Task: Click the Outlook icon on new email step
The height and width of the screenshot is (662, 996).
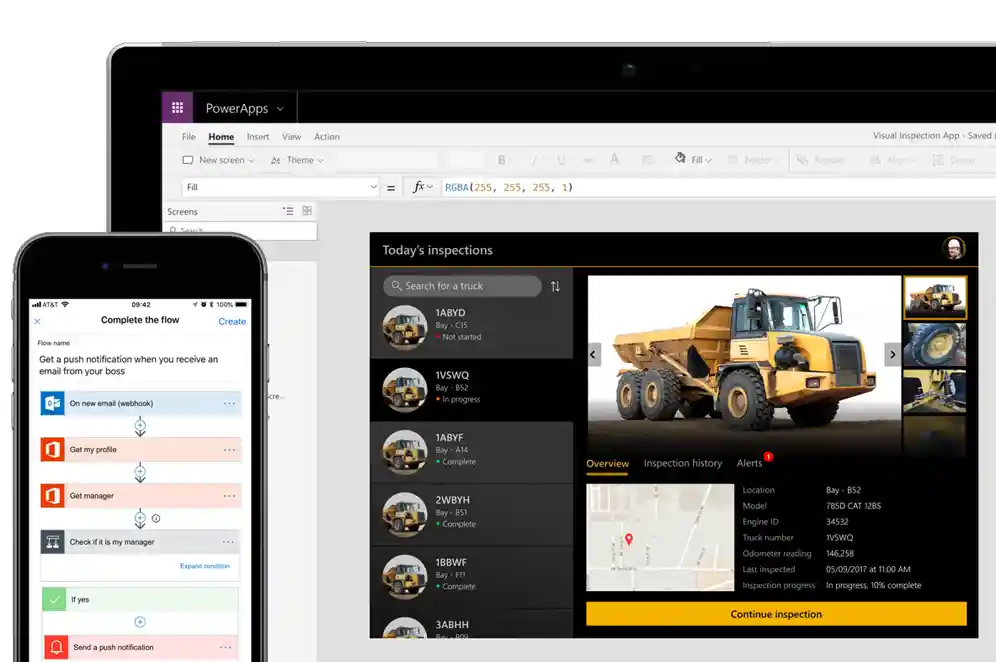Action: click(53, 403)
